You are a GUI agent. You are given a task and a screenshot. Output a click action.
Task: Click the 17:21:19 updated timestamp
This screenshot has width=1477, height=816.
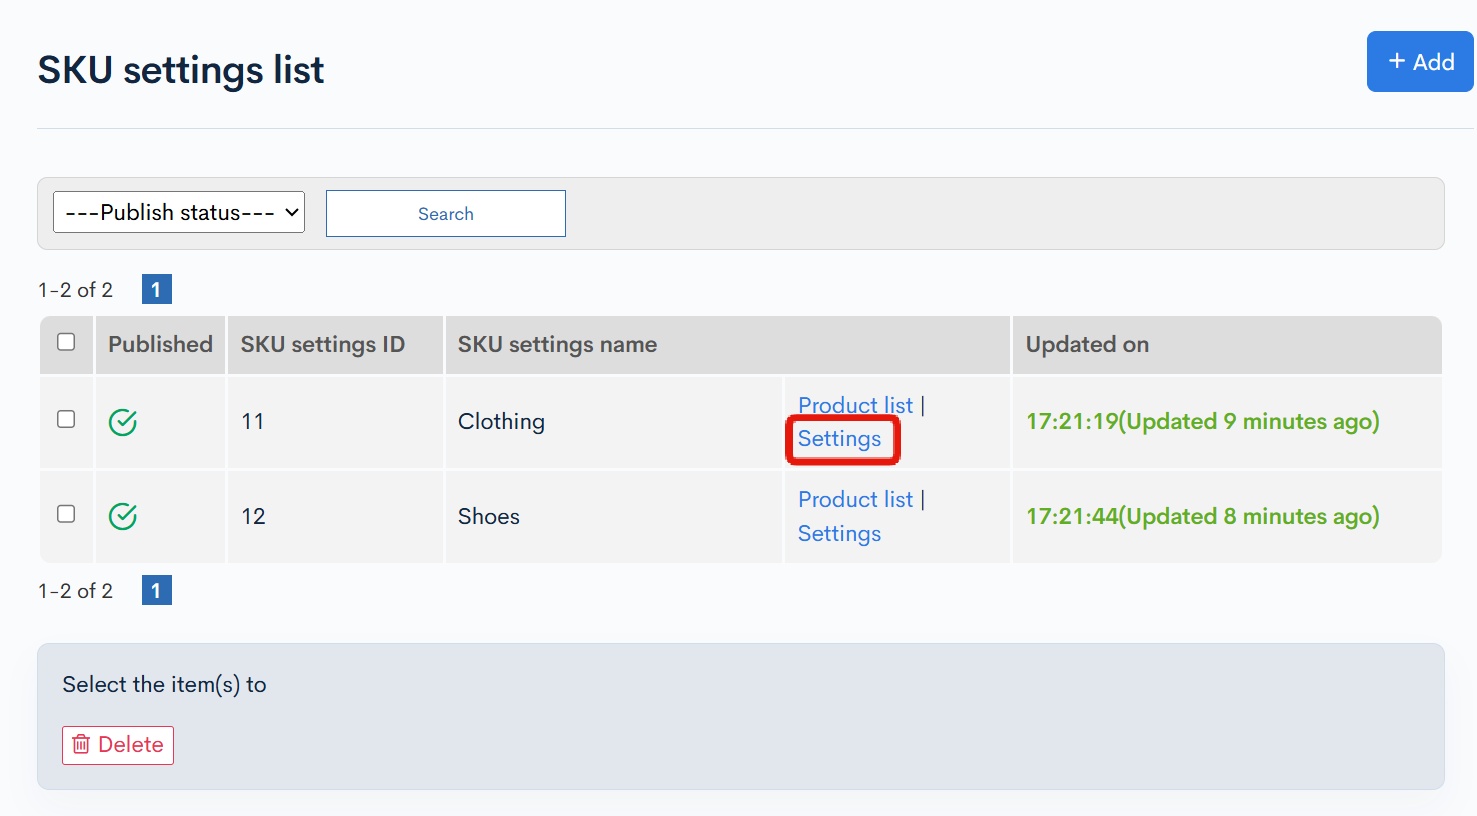pos(1203,422)
